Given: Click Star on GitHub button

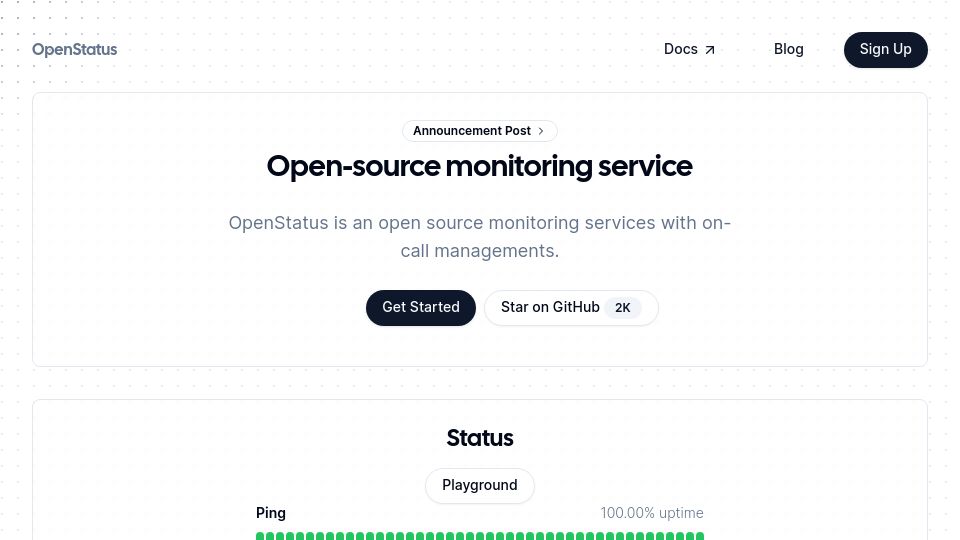Looking at the screenshot, I should (x=571, y=307).
